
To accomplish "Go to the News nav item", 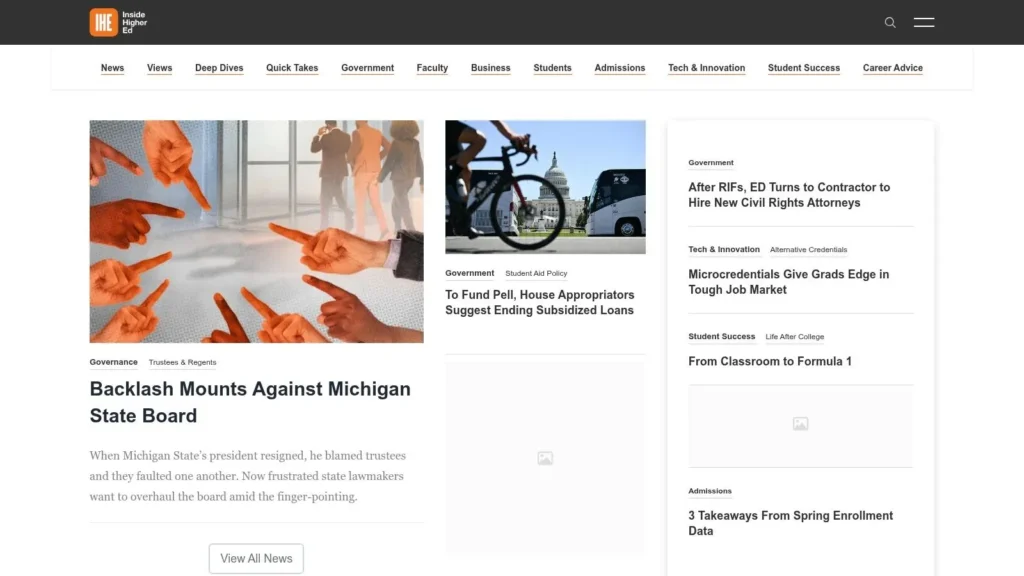I will pyautogui.click(x=112, y=68).
